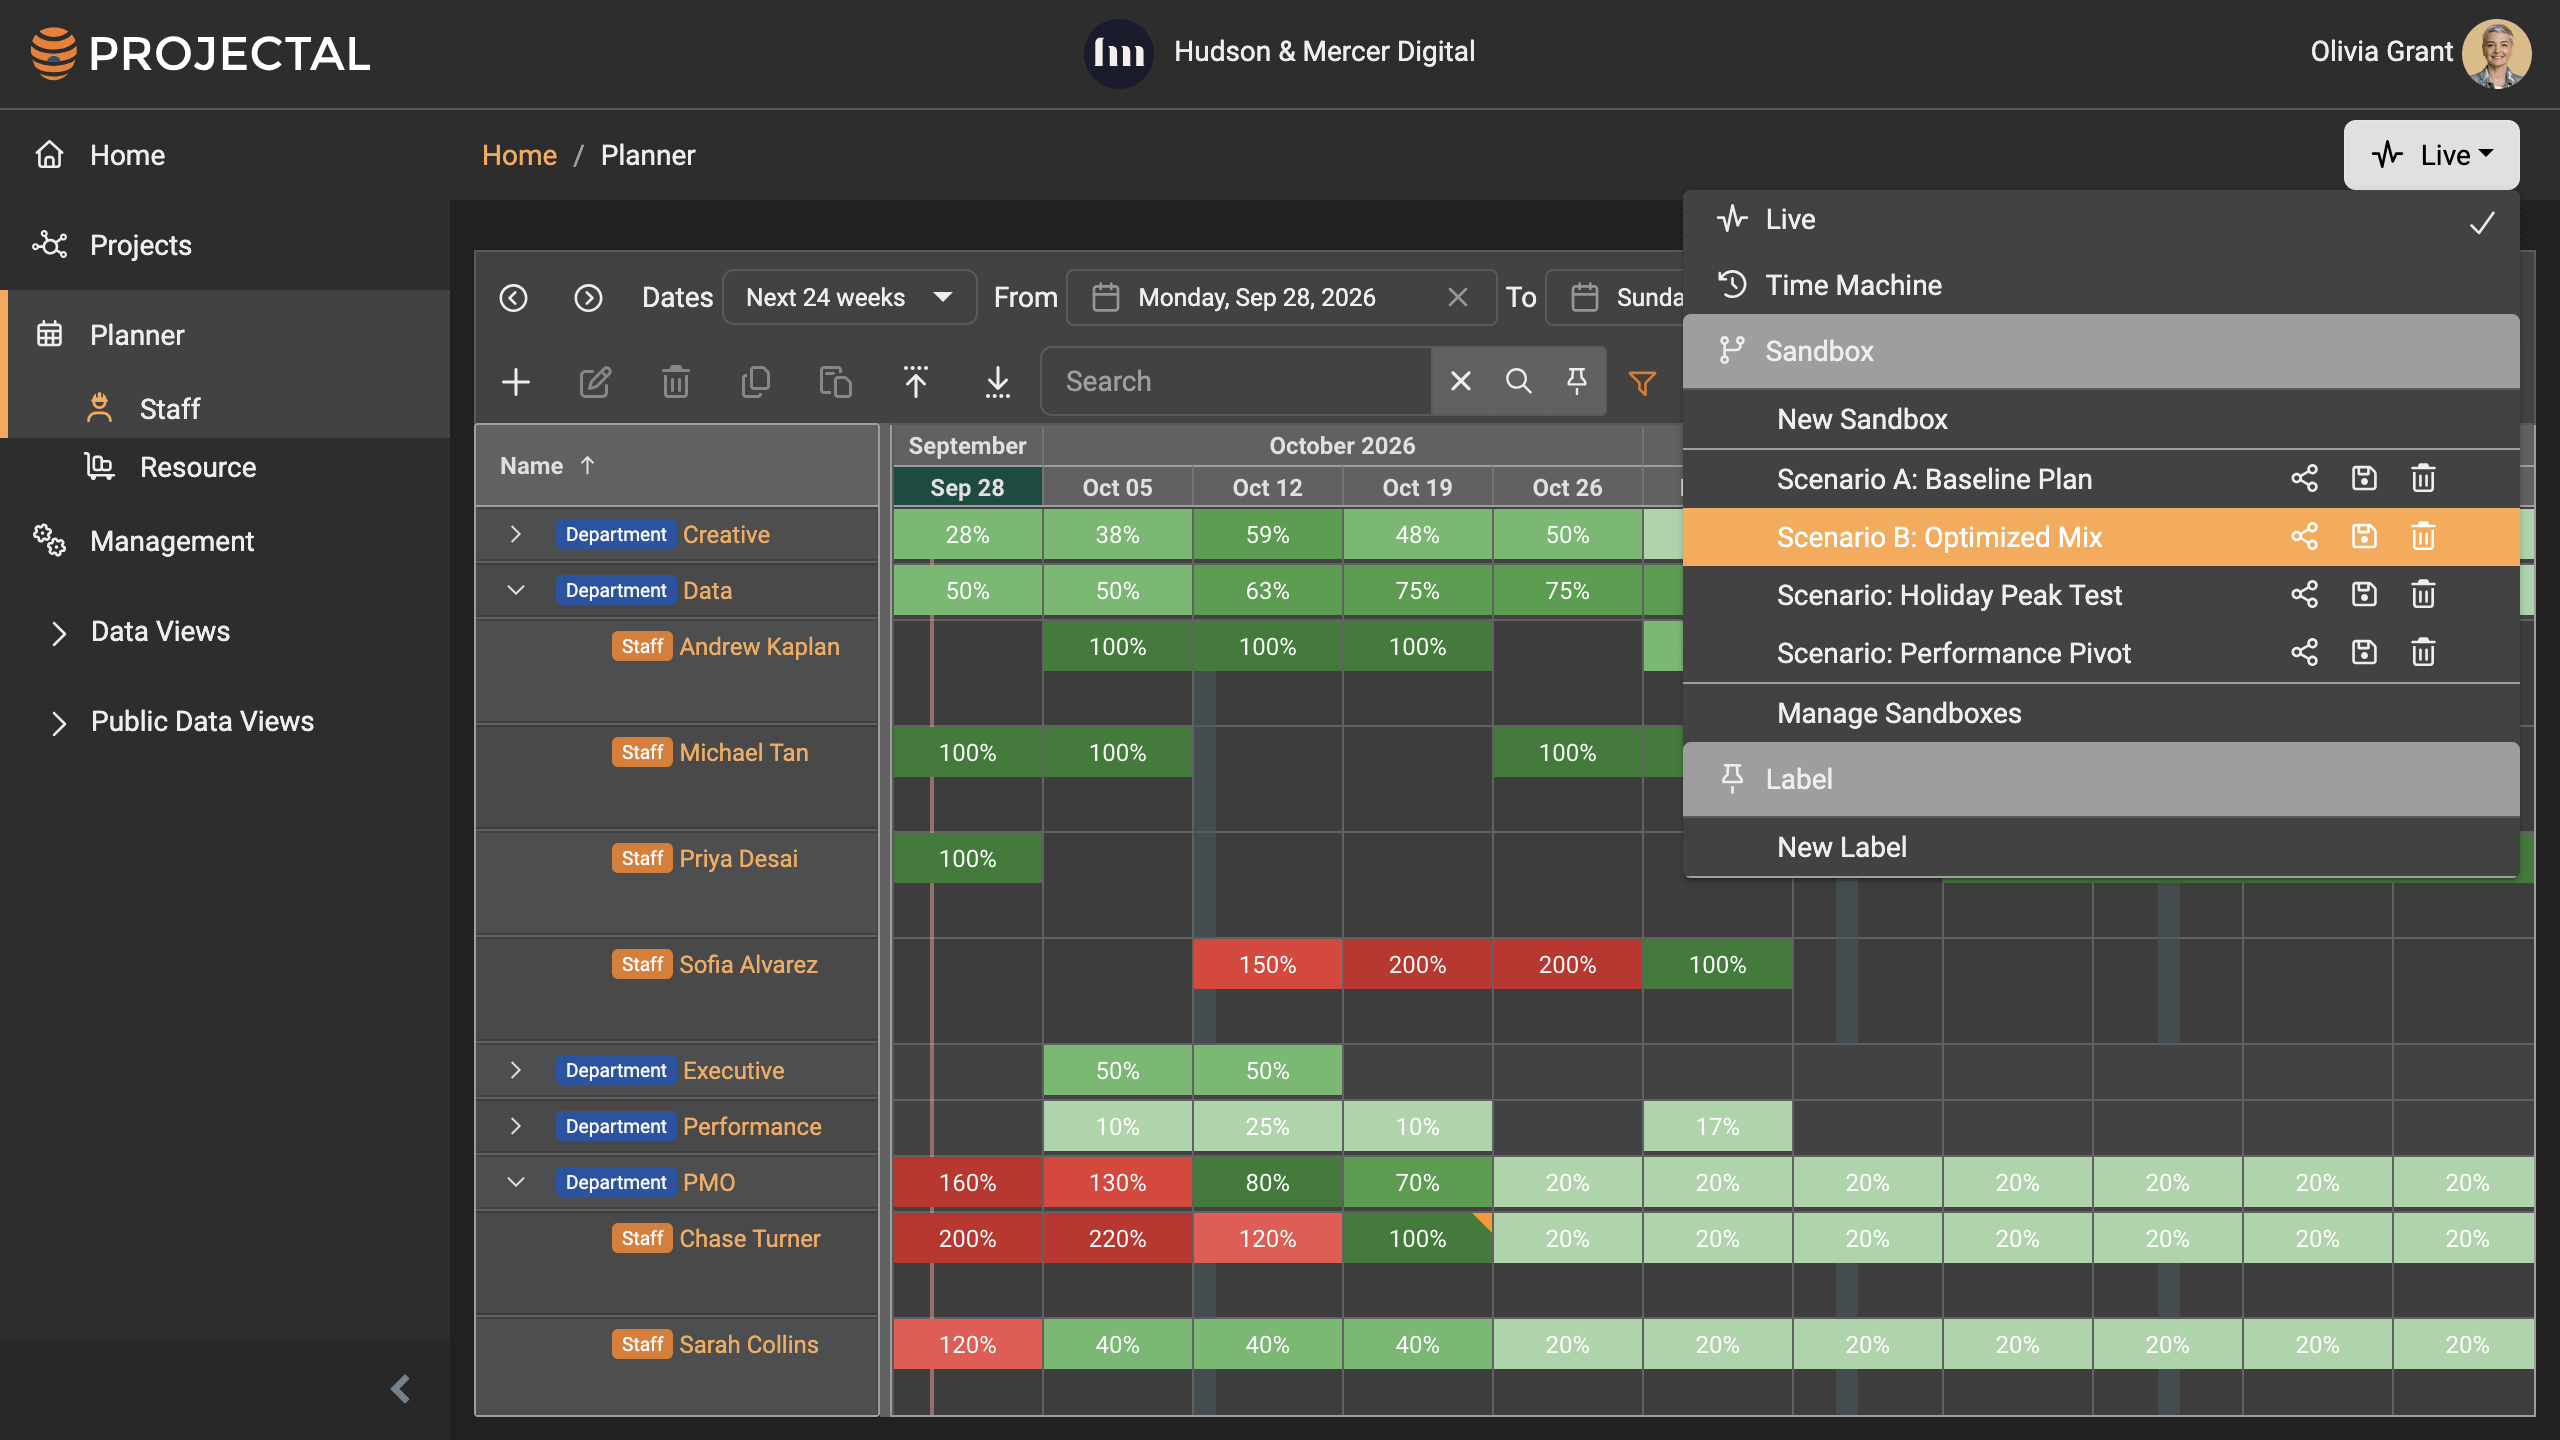Click the Home breadcrumb link
This screenshot has width=2560, height=1440.
click(519, 156)
